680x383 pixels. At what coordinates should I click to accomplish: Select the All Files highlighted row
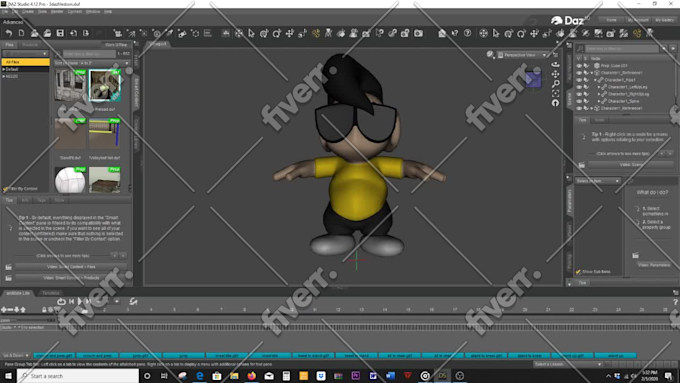click(26, 62)
